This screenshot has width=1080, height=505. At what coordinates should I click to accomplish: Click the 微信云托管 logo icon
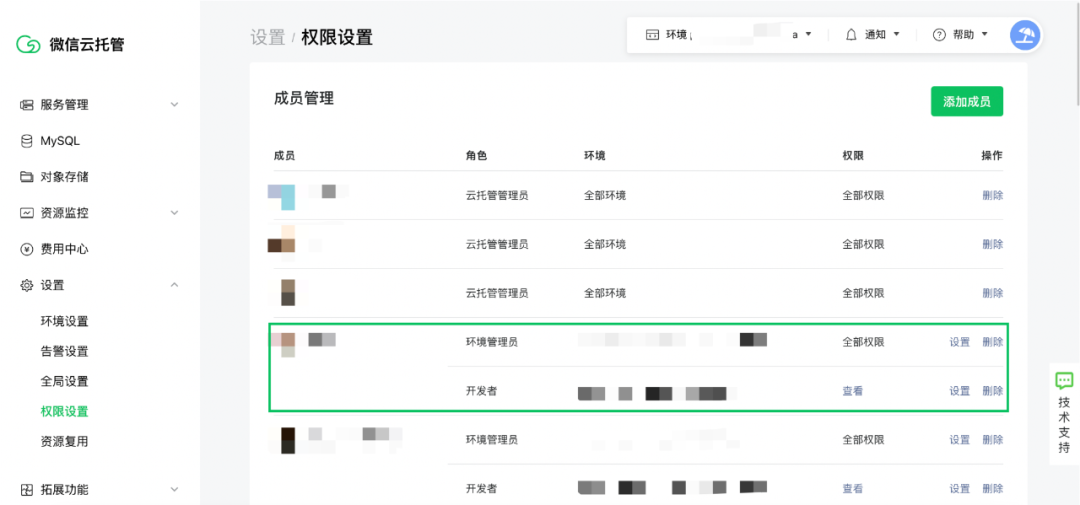click(x=28, y=44)
